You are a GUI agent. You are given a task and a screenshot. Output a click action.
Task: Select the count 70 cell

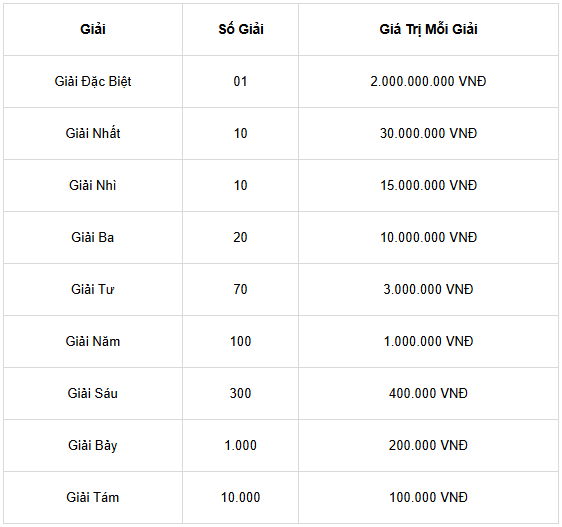(240, 289)
